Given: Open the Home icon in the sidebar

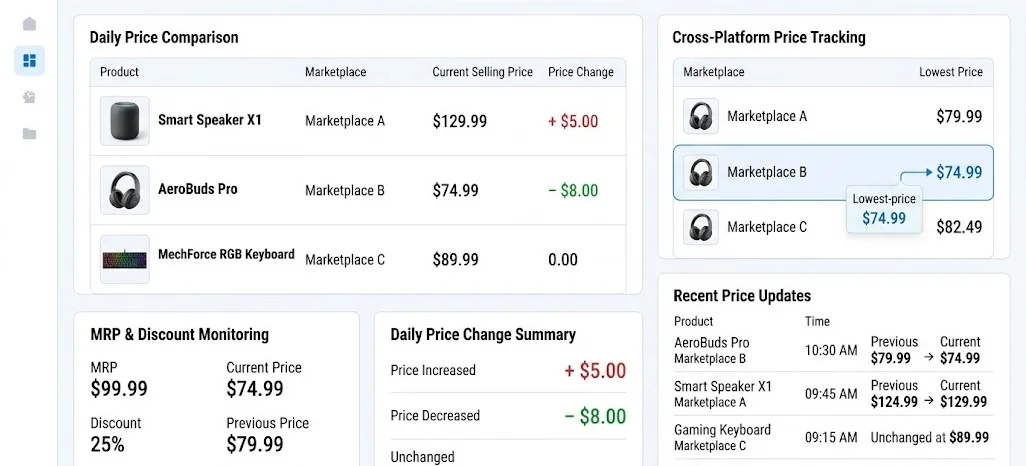Looking at the screenshot, I should [x=29, y=24].
